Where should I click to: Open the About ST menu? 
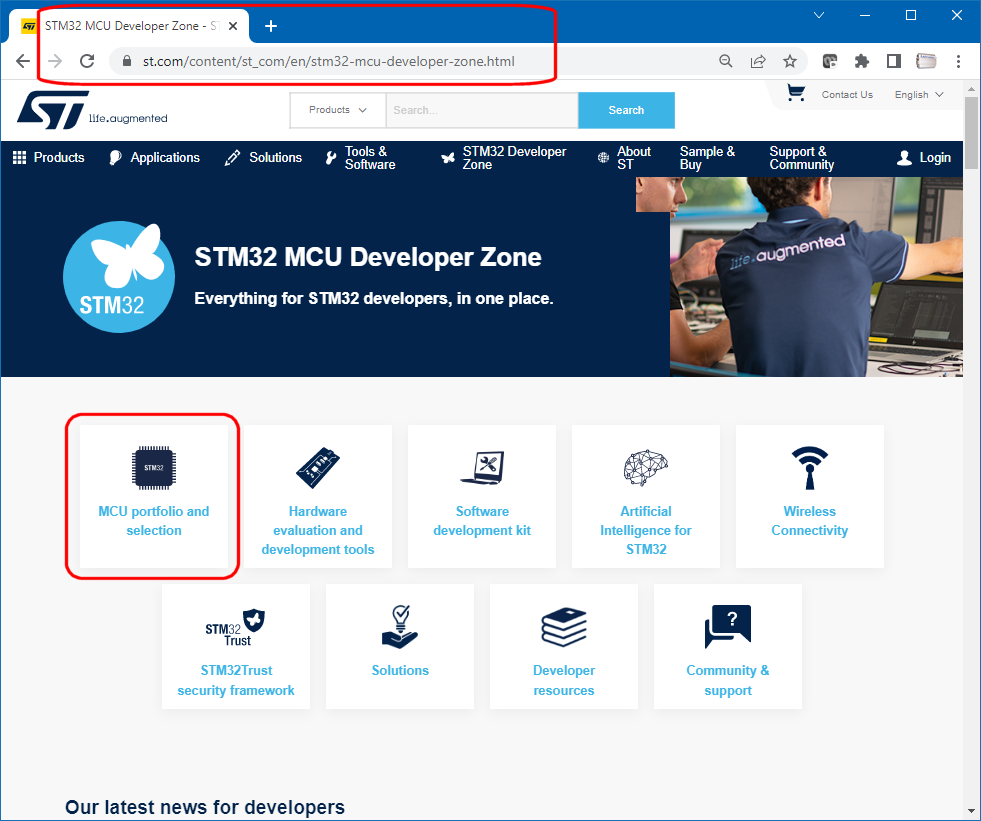624,158
